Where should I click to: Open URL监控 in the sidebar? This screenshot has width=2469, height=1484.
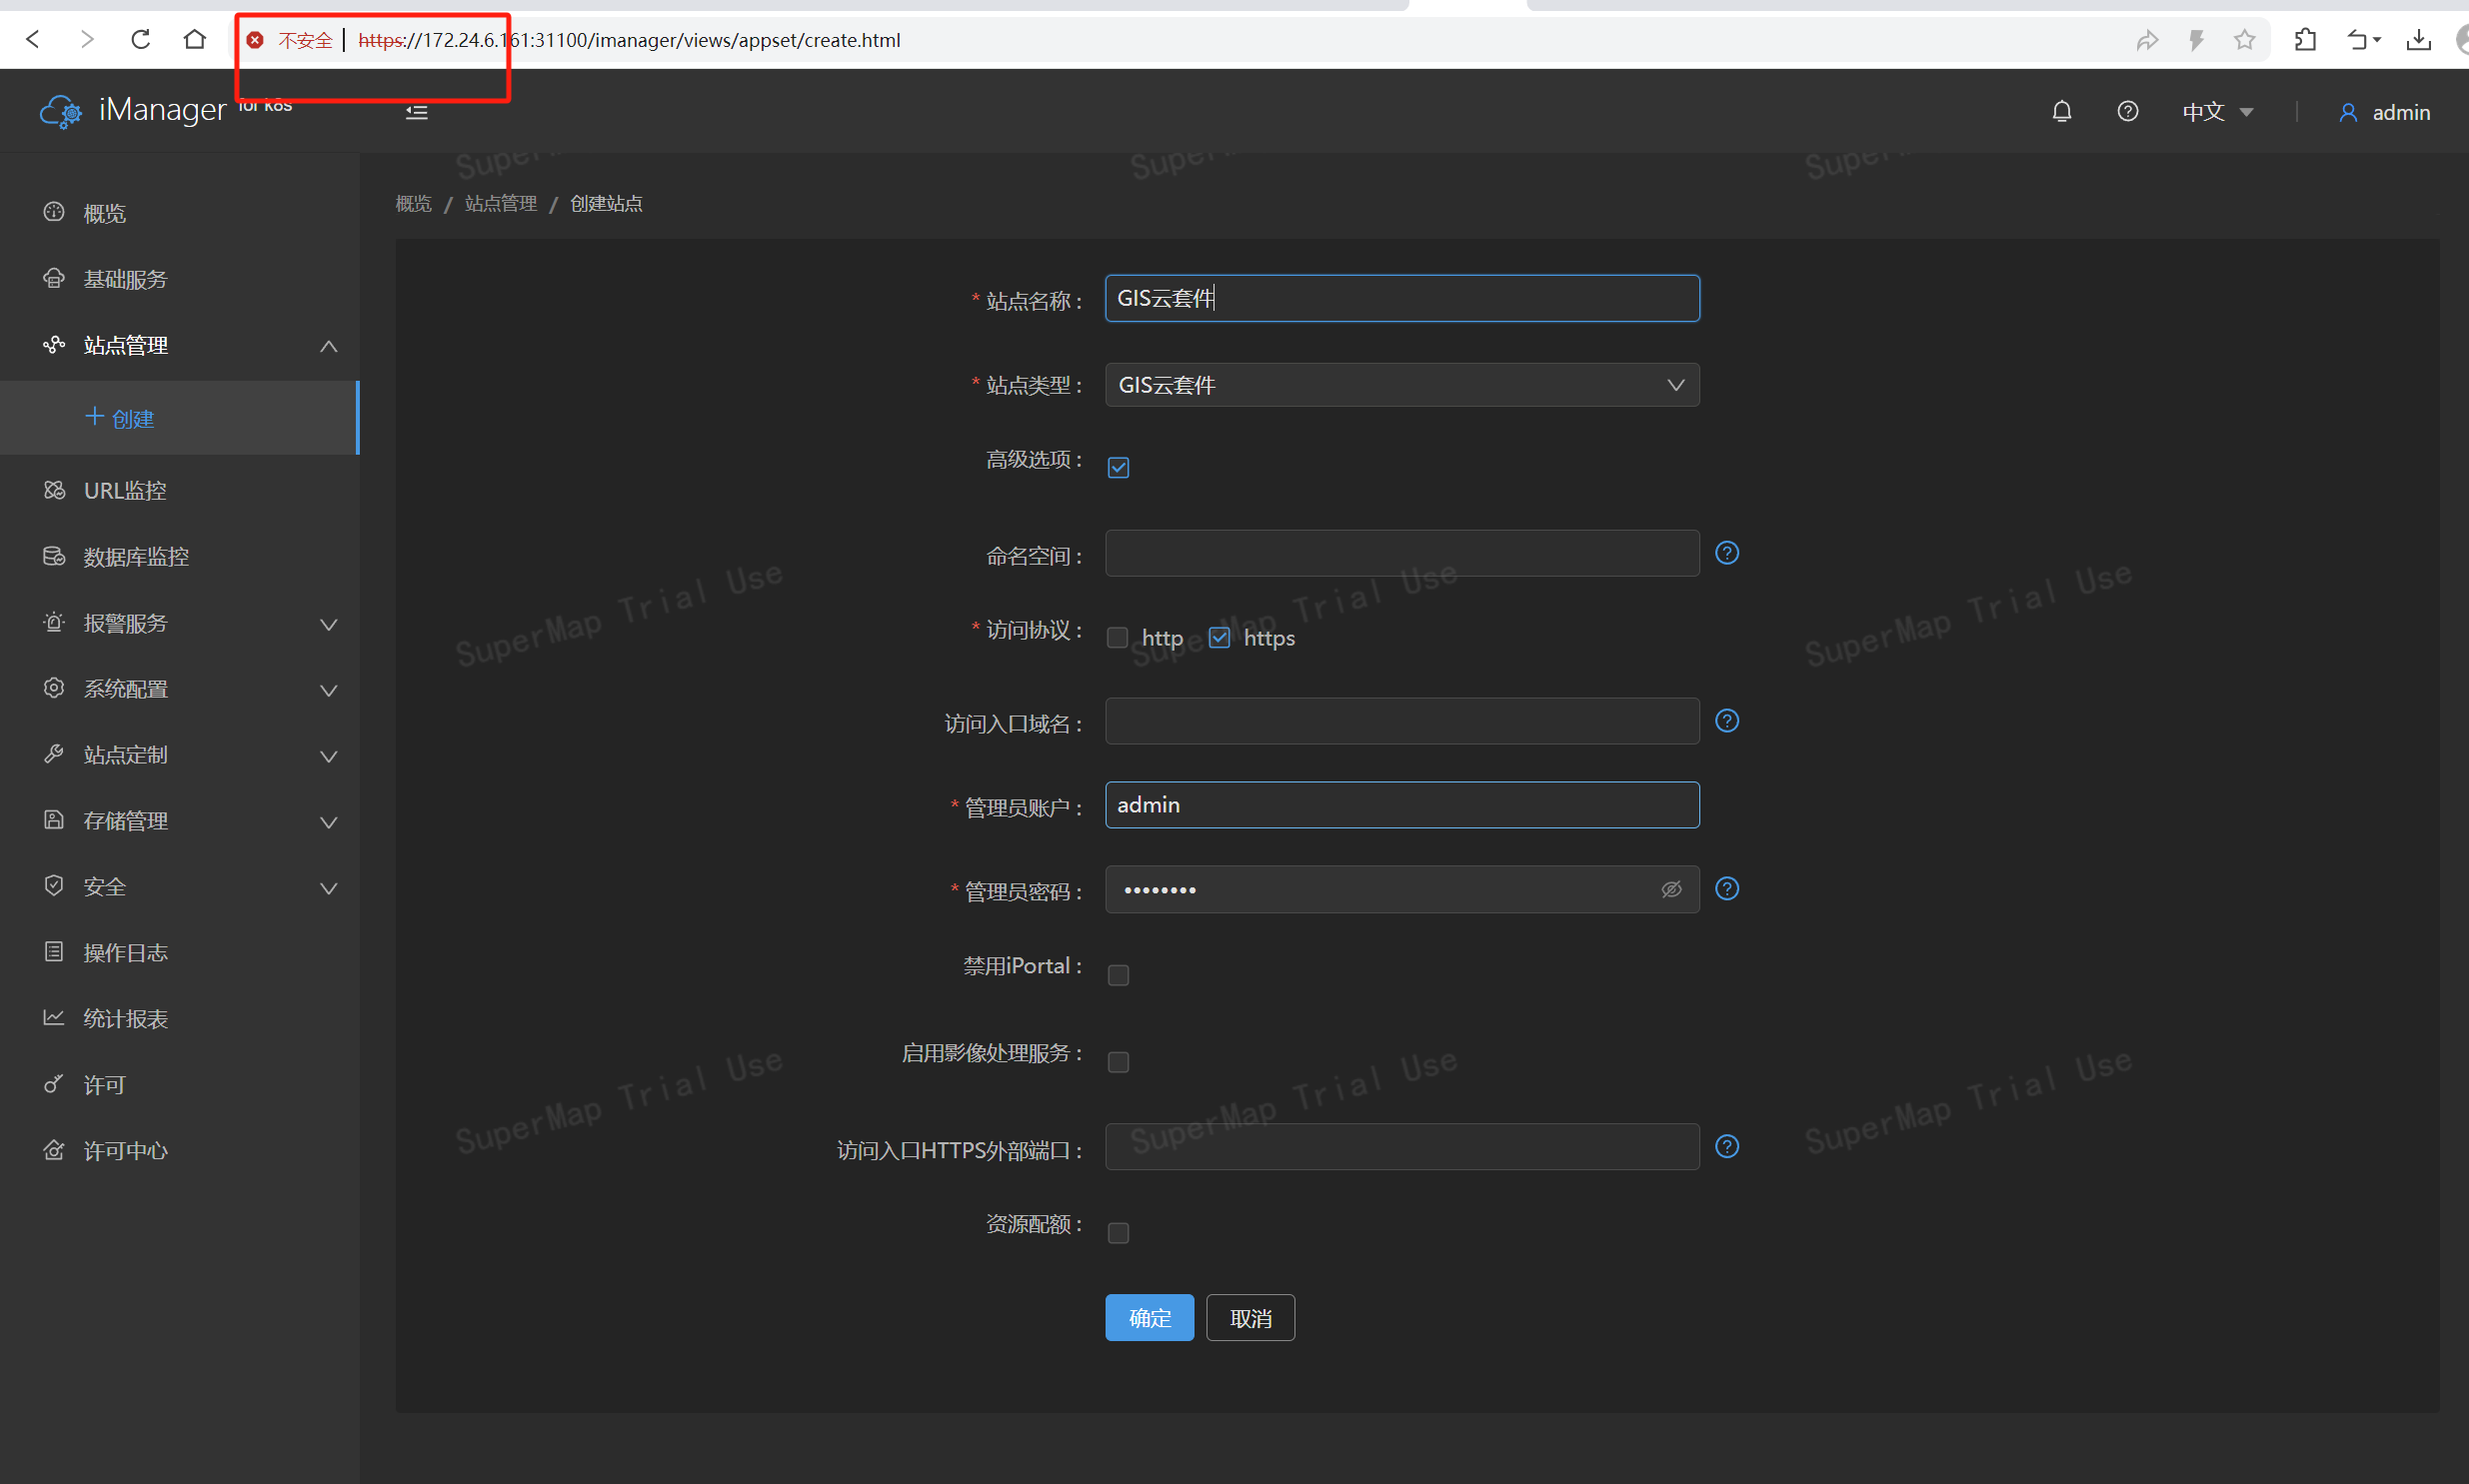[125, 491]
